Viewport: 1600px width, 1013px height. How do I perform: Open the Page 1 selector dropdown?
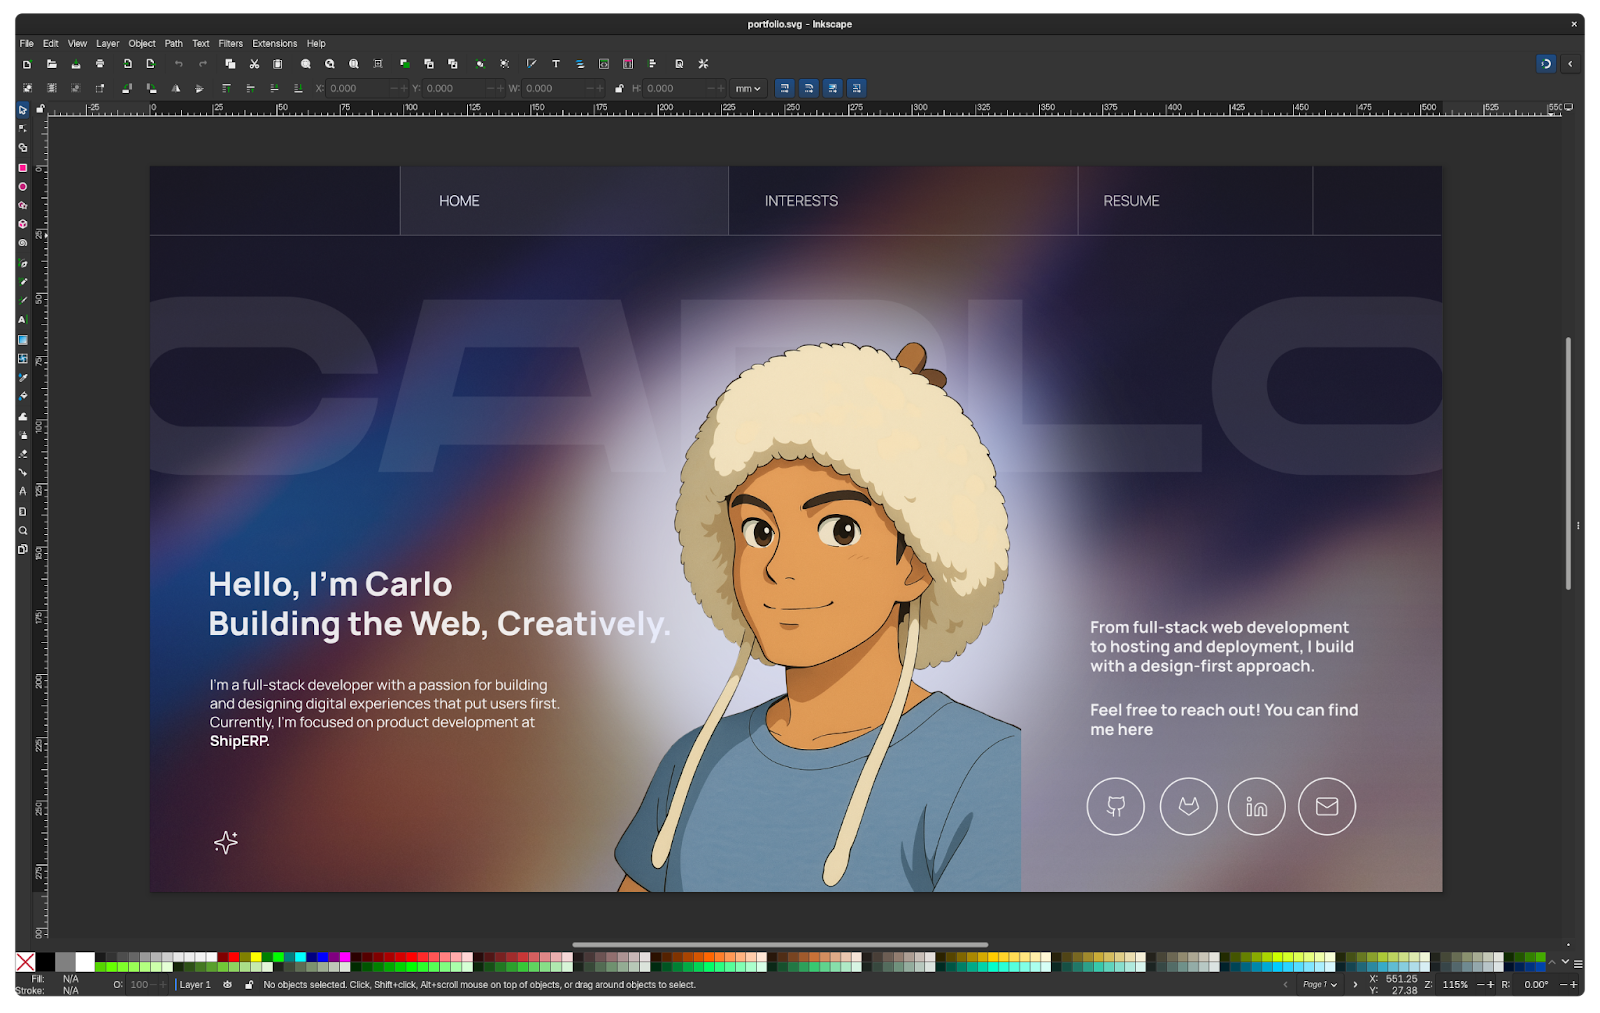(x=1320, y=985)
